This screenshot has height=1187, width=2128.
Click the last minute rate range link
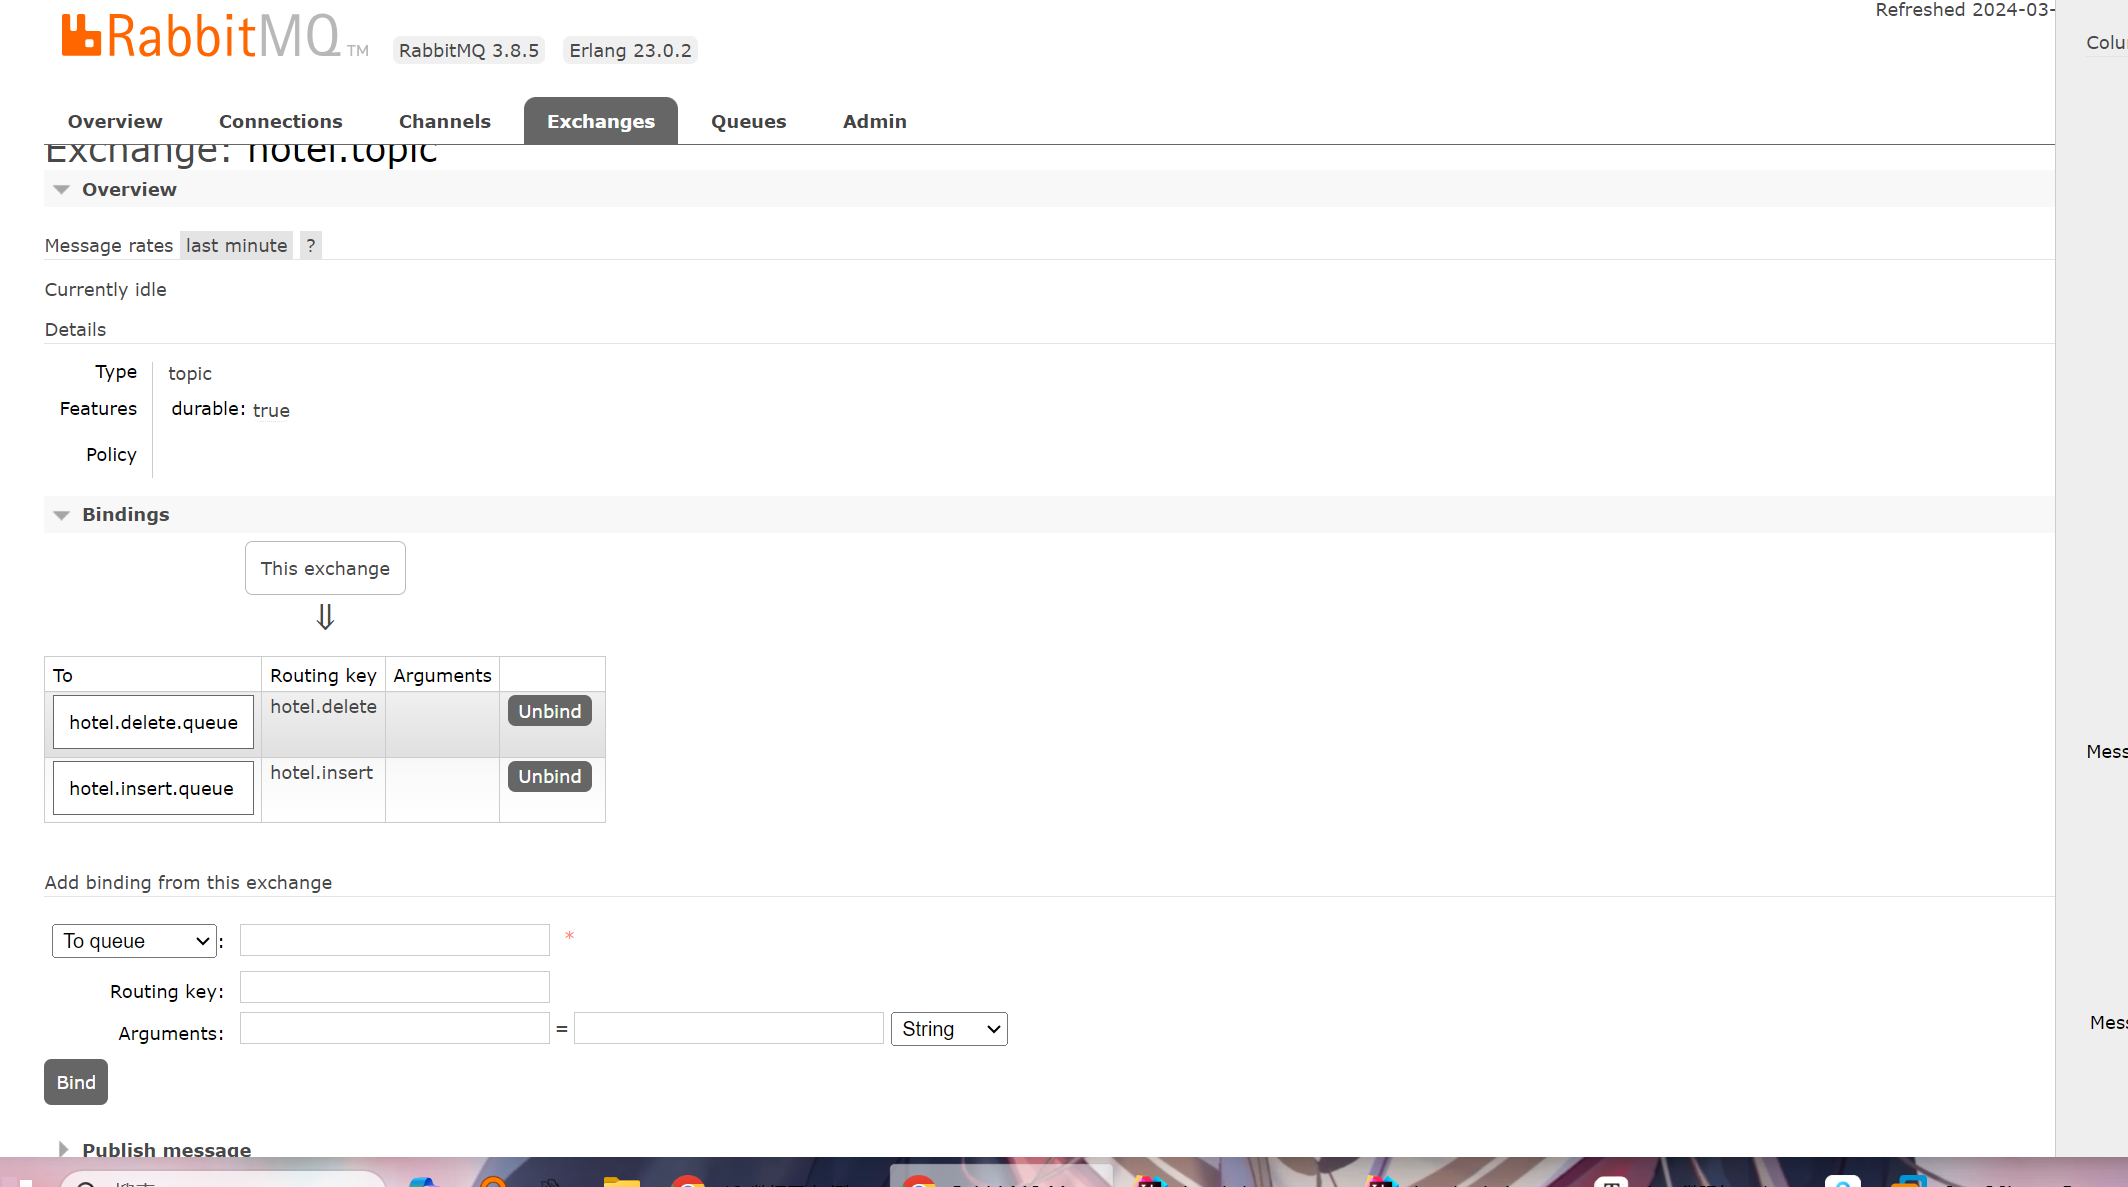tap(236, 245)
